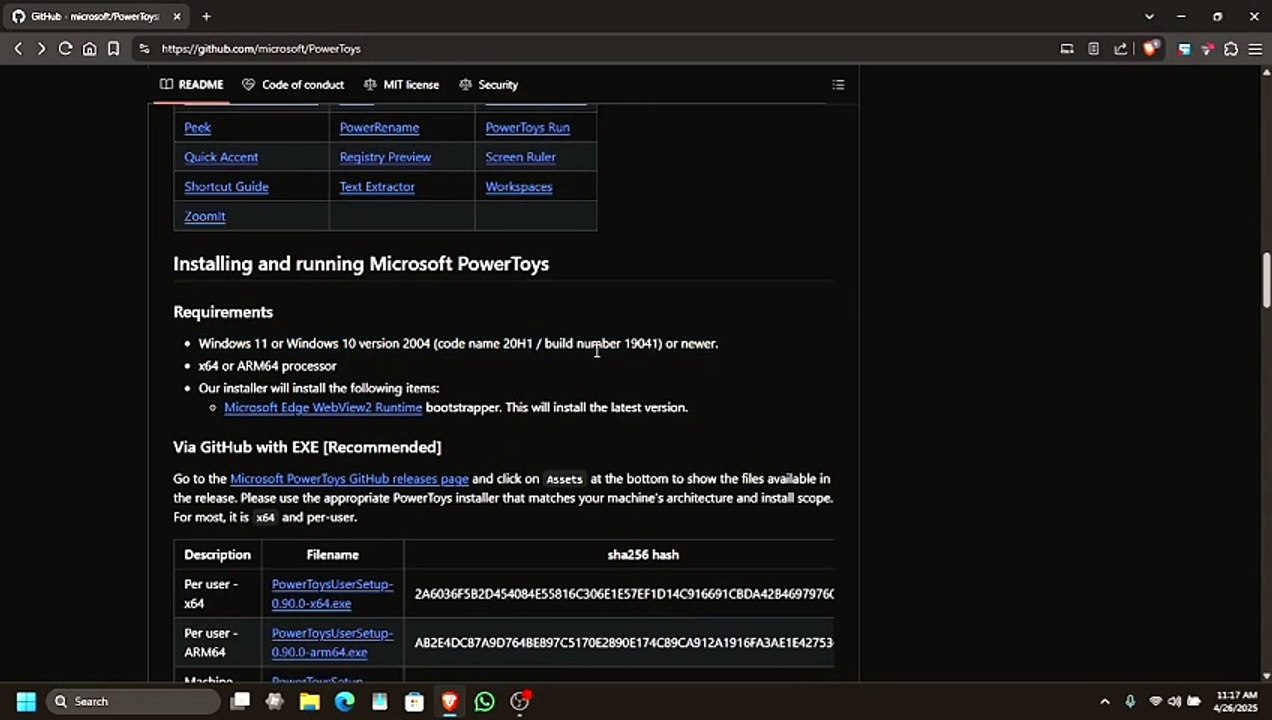Click the 'Installing and running Microsoft PowerToys' heading
This screenshot has width=1272, height=720.
click(x=361, y=264)
